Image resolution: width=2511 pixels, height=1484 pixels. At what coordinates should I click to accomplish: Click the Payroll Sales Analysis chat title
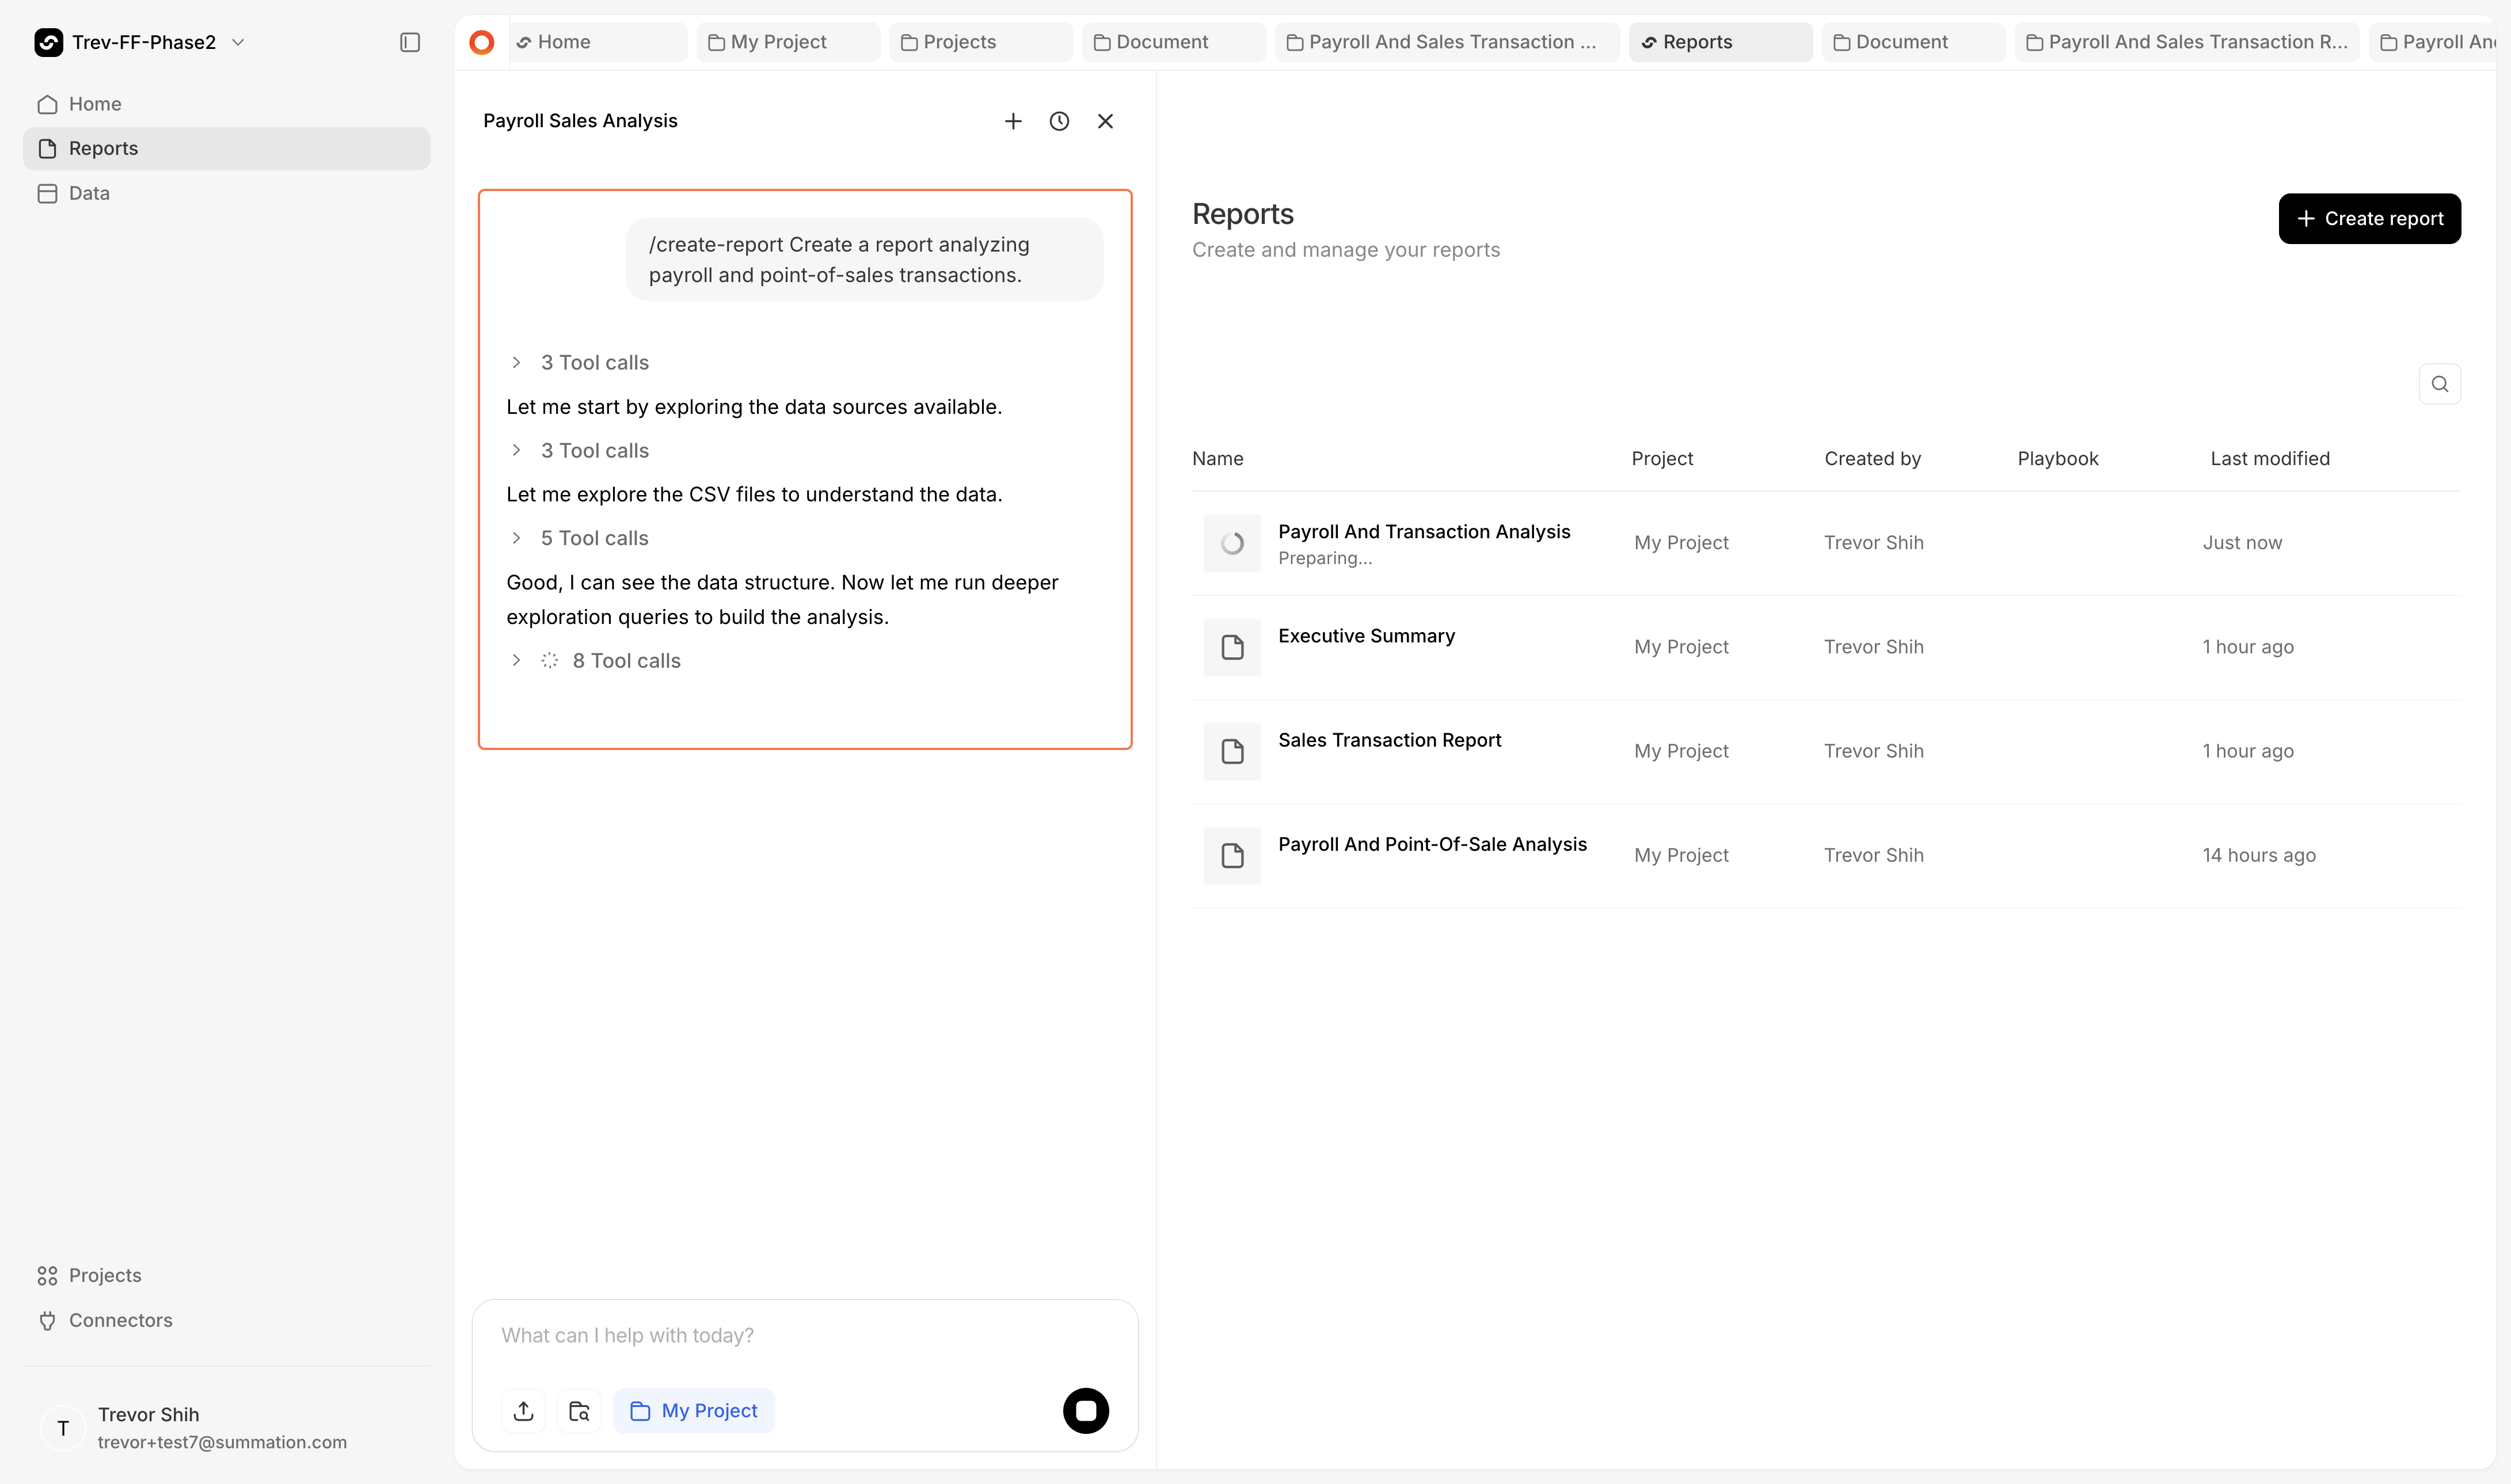point(580,121)
